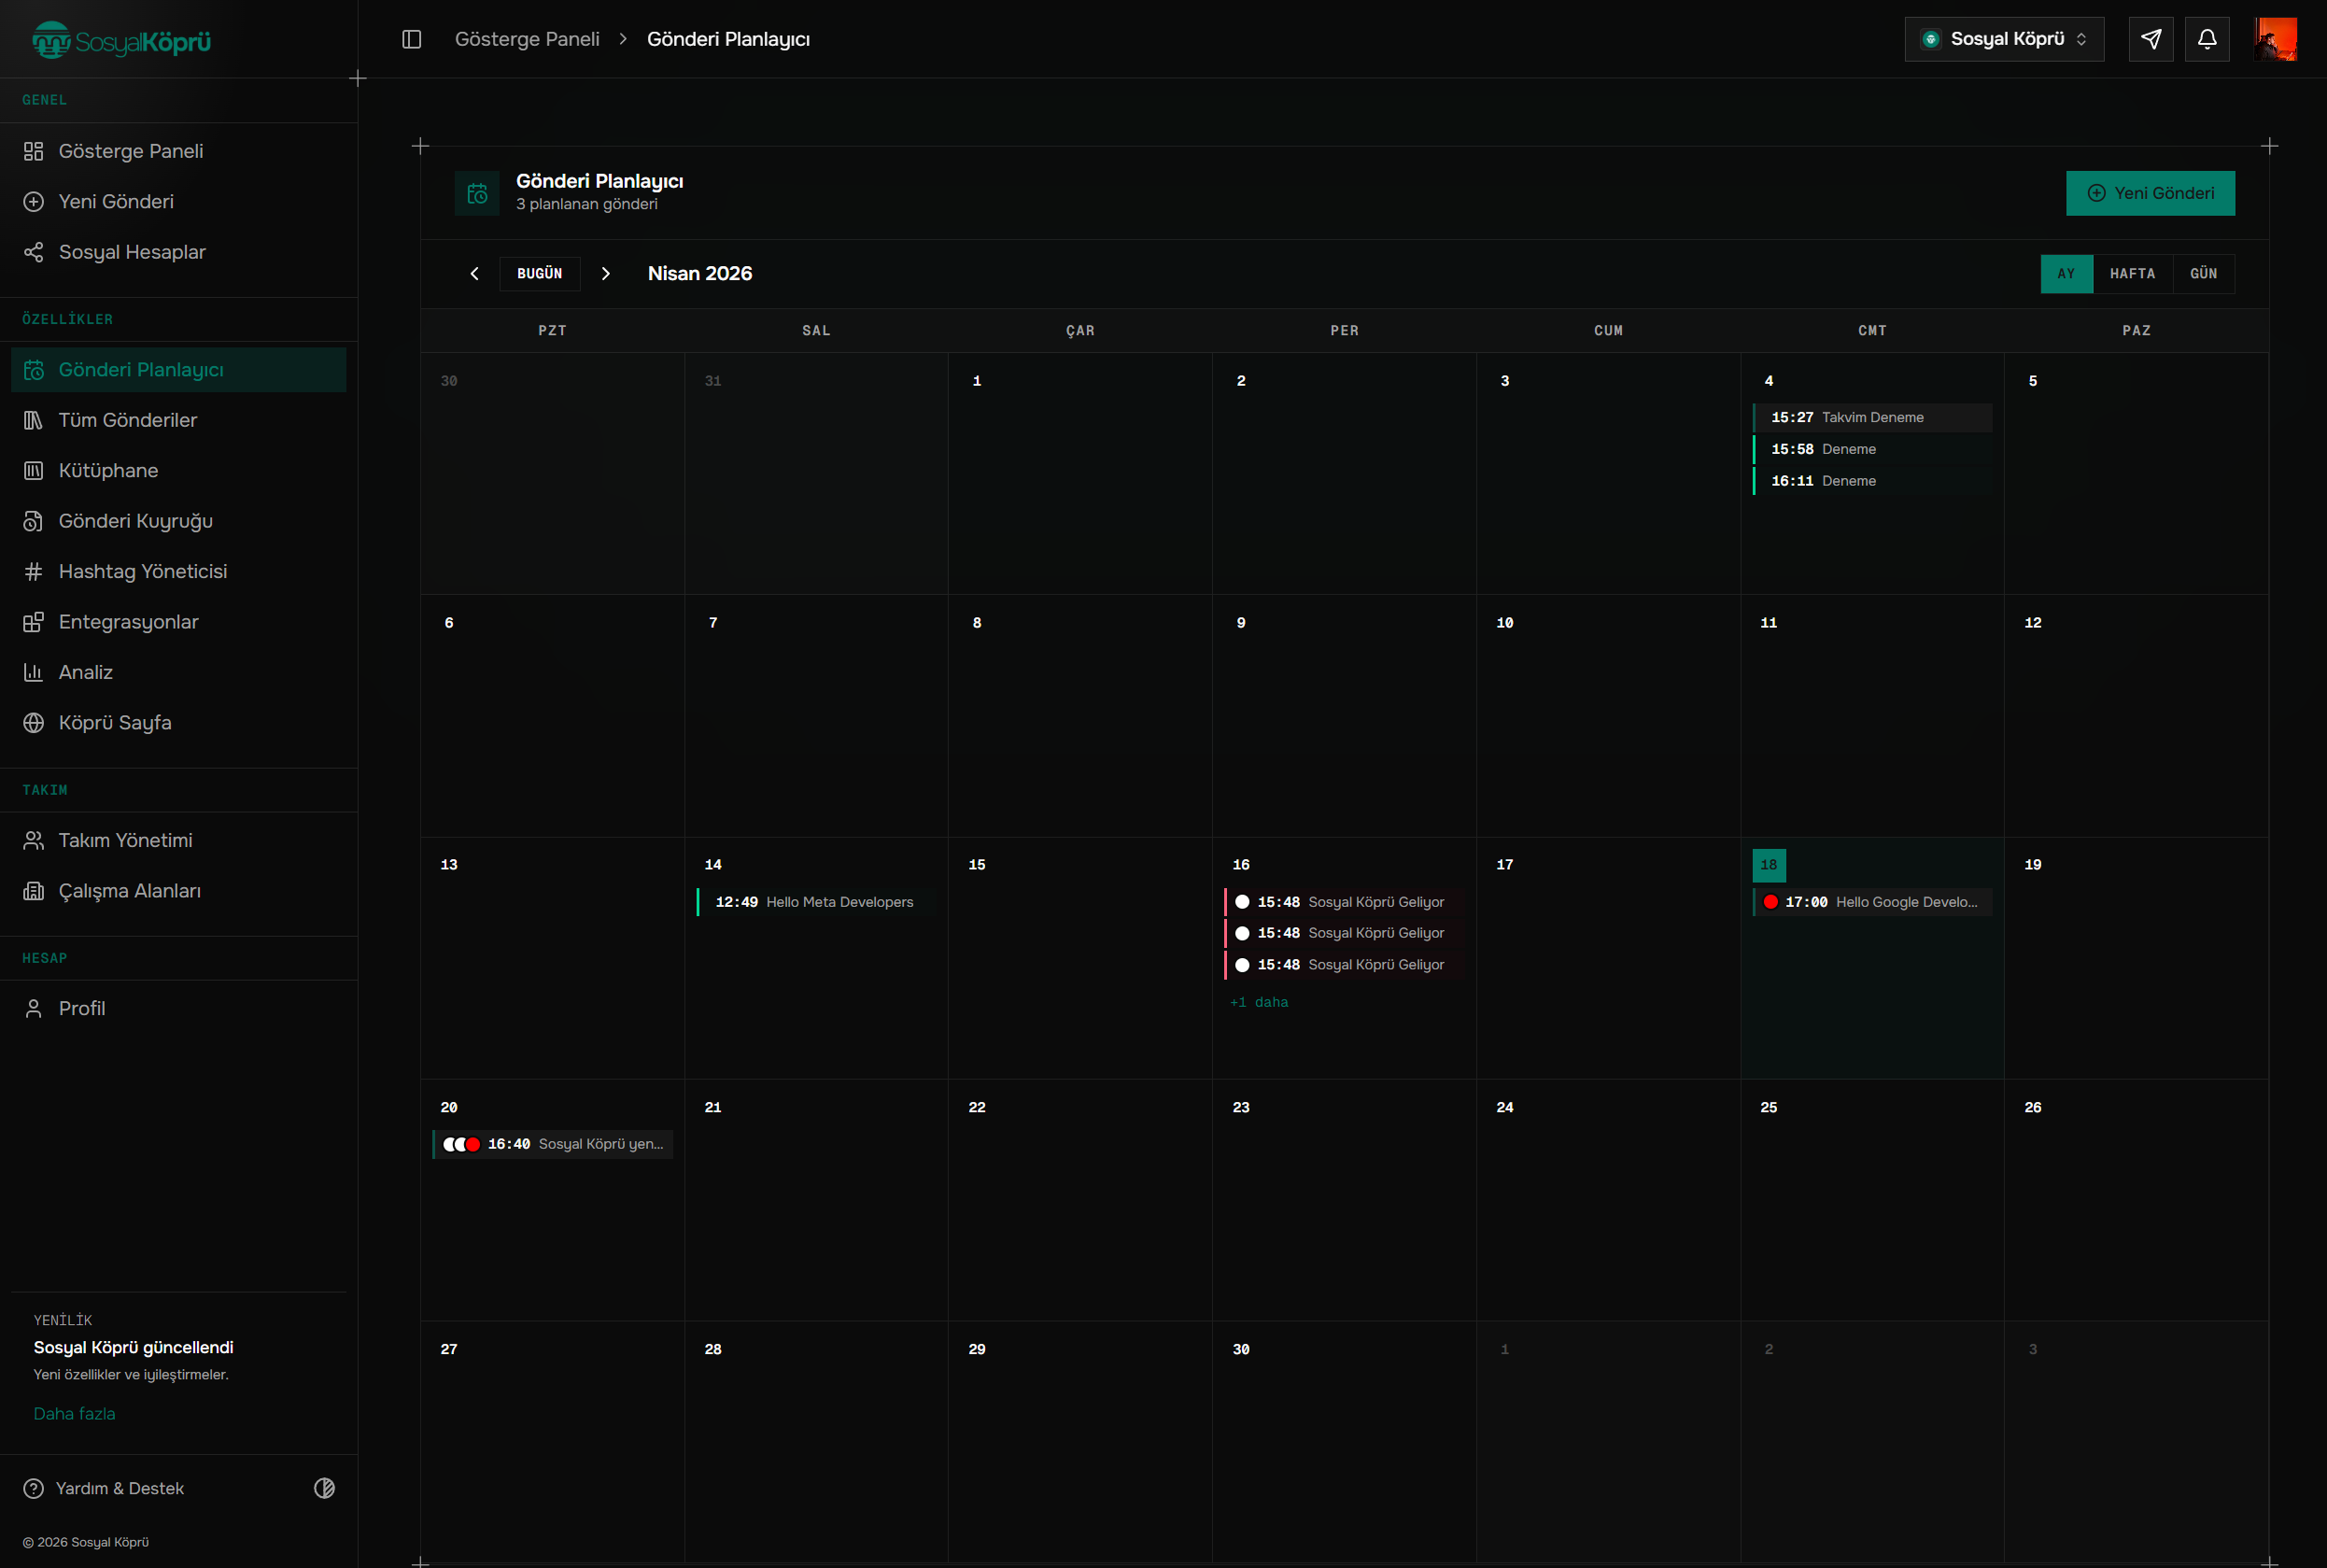Open Yeni Gönderi in sidebar
Image resolution: width=2327 pixels, height=1568 pixels.
(179, 201)
